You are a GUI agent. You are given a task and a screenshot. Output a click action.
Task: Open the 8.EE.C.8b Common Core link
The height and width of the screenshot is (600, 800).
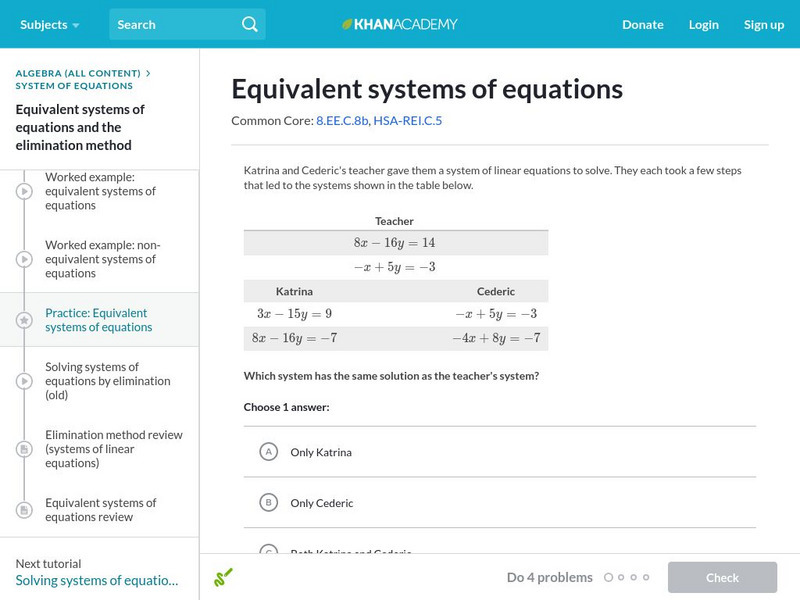pos(342,121)
